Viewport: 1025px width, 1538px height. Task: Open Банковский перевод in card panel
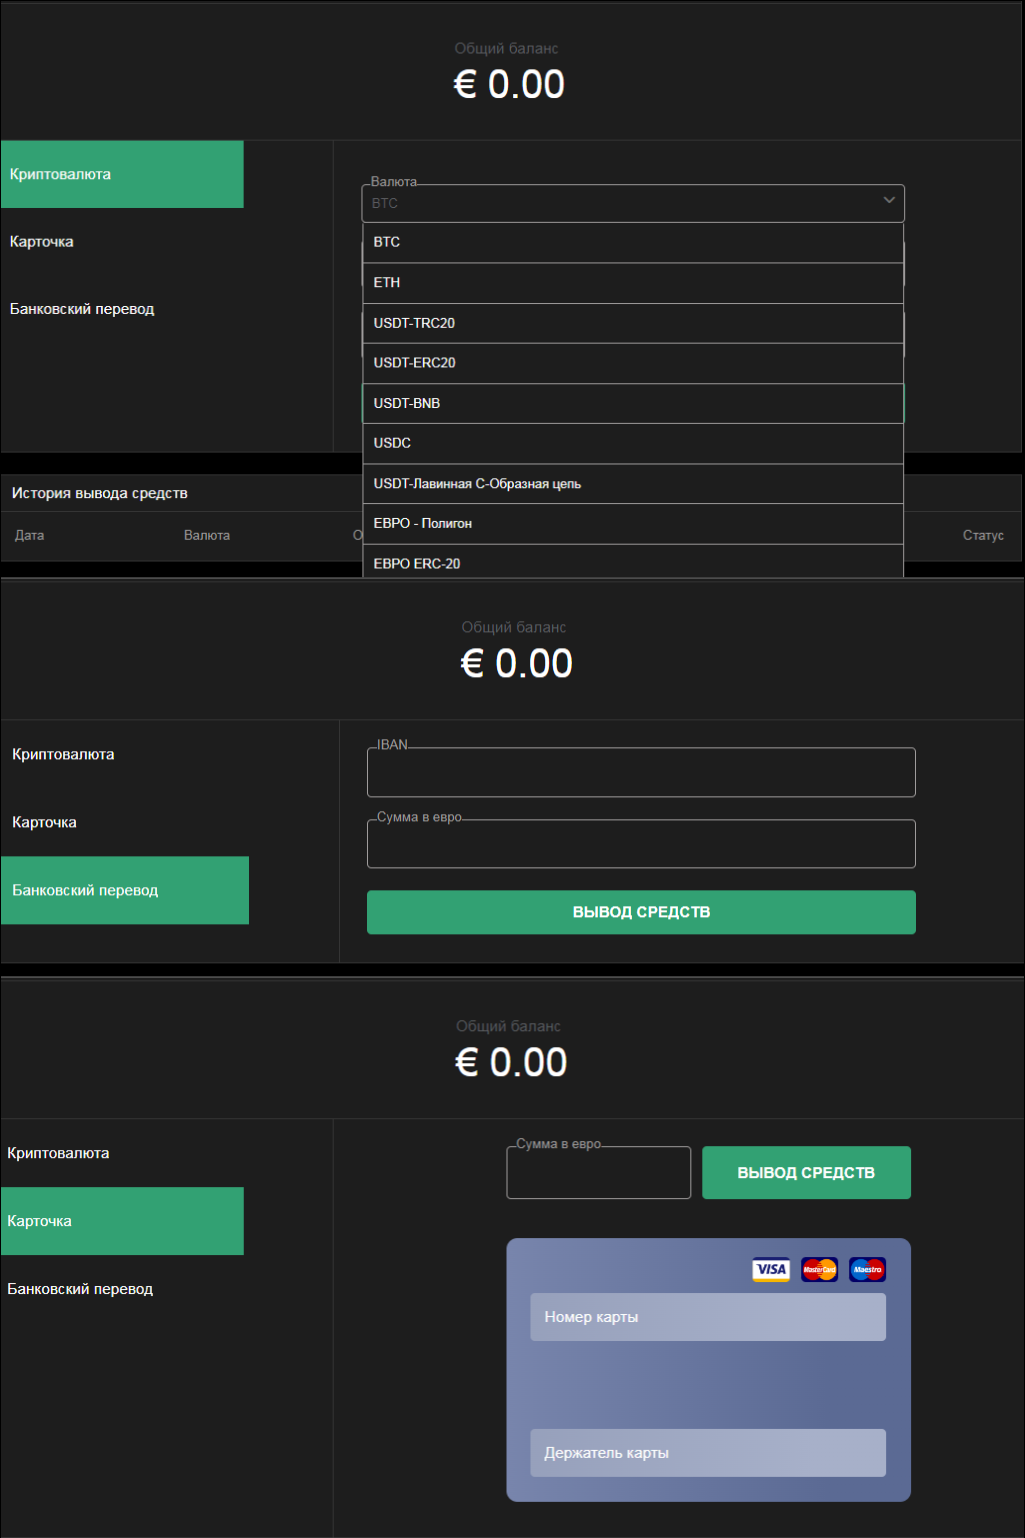122,1289
